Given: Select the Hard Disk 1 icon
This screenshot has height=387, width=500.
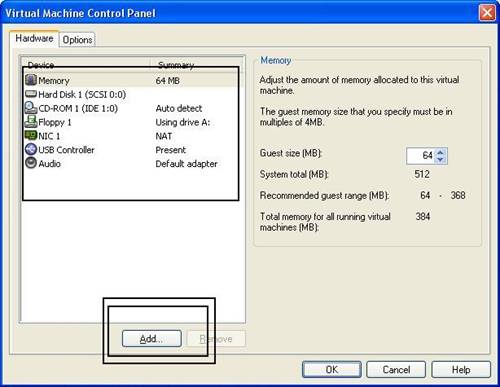Looking at the screenshot, I should (x=31, y=94).
